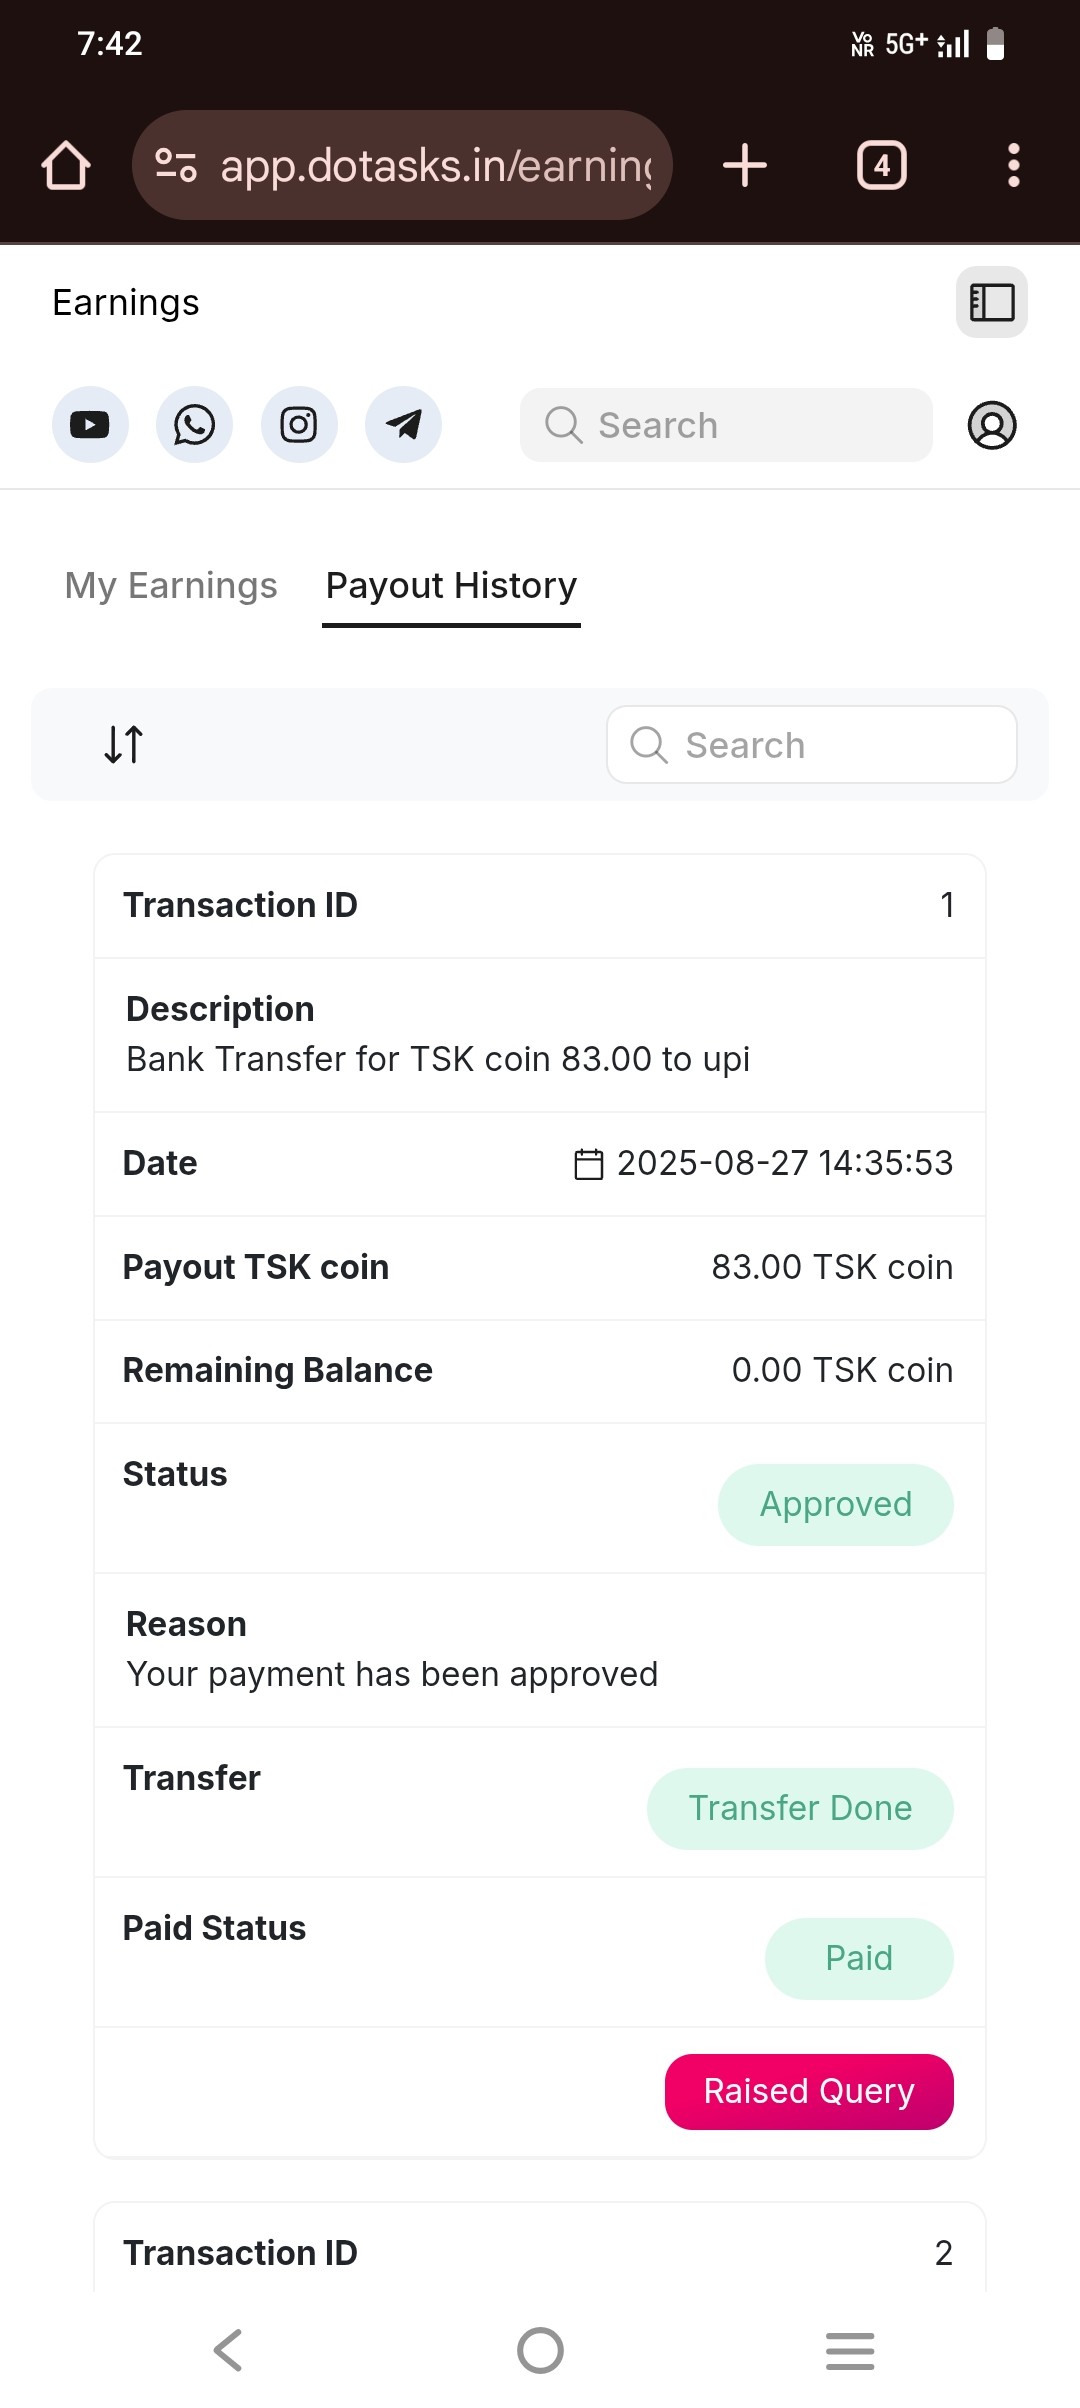Open the Telegram icon link
Image resolution: width=1080 pixels, height=2408 pixels.
point(403,425)
